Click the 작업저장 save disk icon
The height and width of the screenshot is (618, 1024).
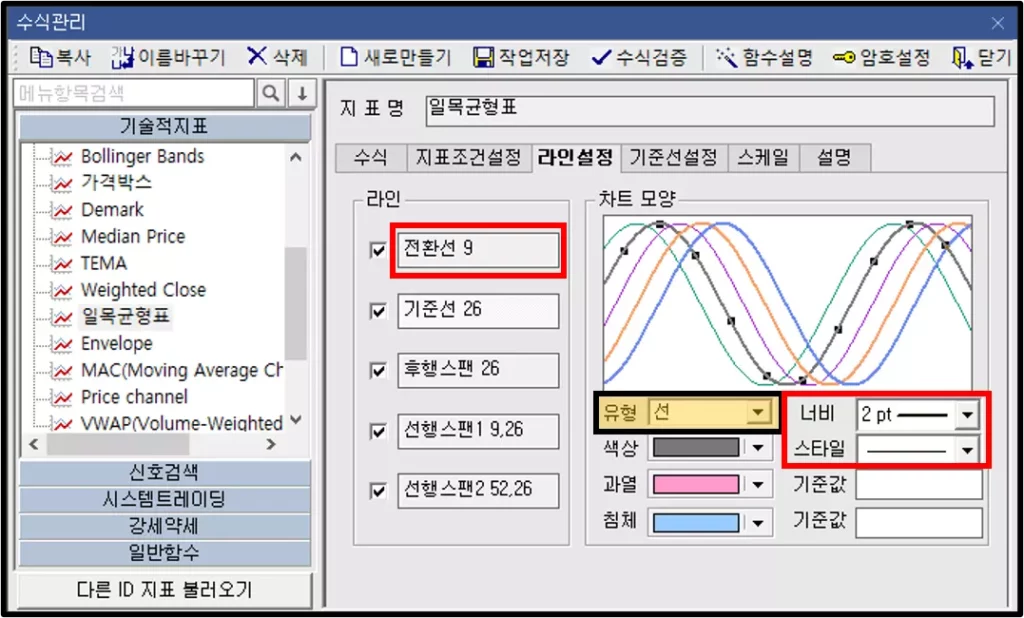point(484,57)
